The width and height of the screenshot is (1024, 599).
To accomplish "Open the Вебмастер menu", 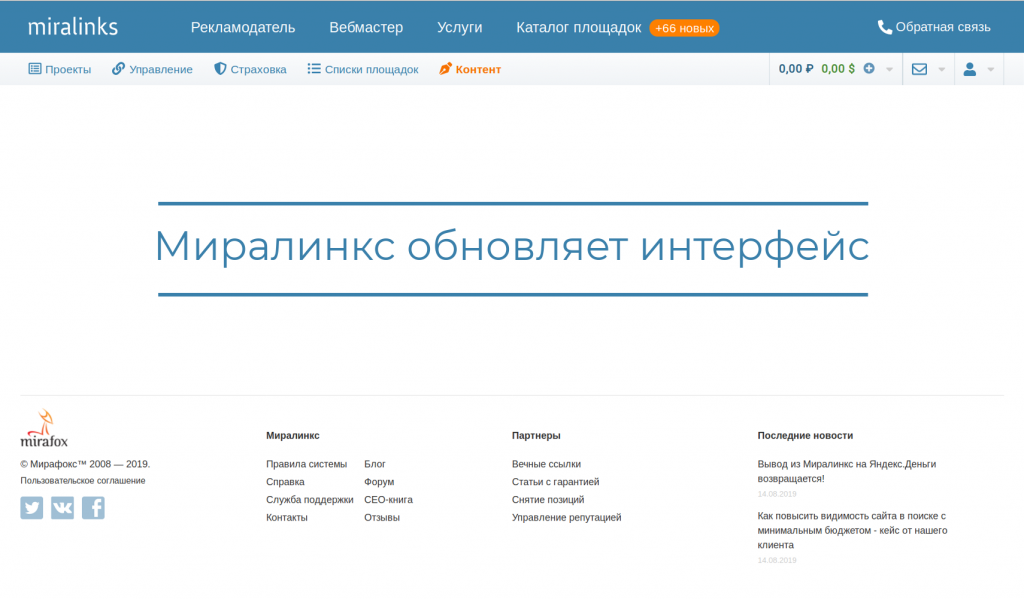I will click(x=366, y=27).
